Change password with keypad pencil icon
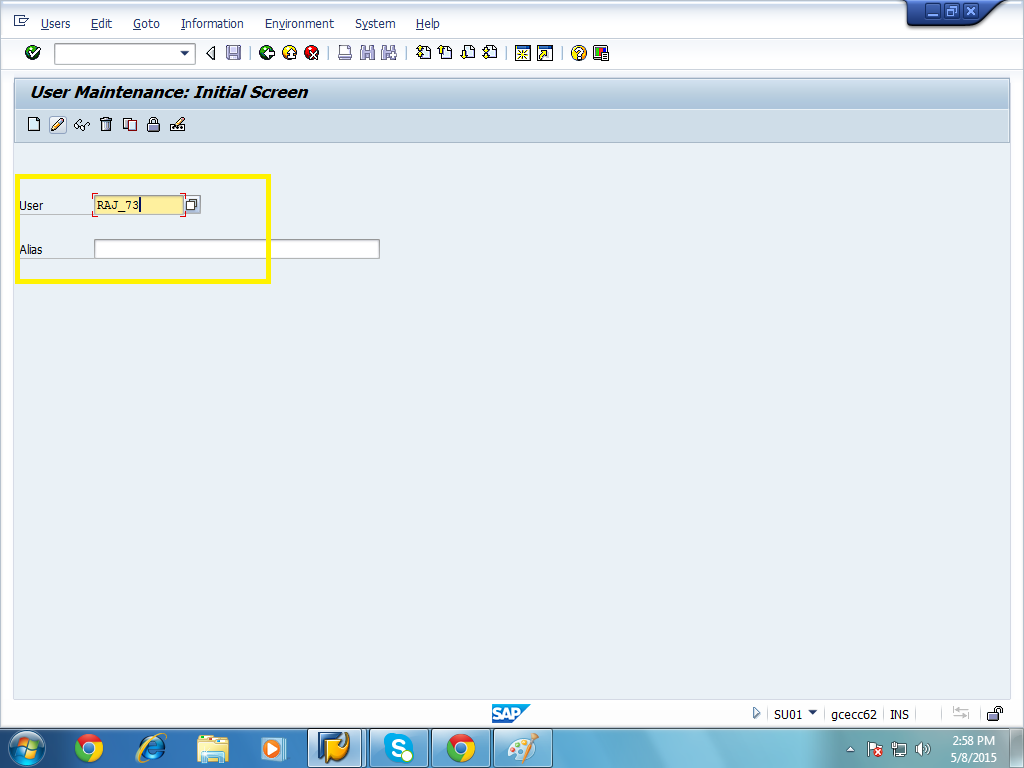Image resolution: width=1024 pixels, height=768 pixels. click(177, 124)
